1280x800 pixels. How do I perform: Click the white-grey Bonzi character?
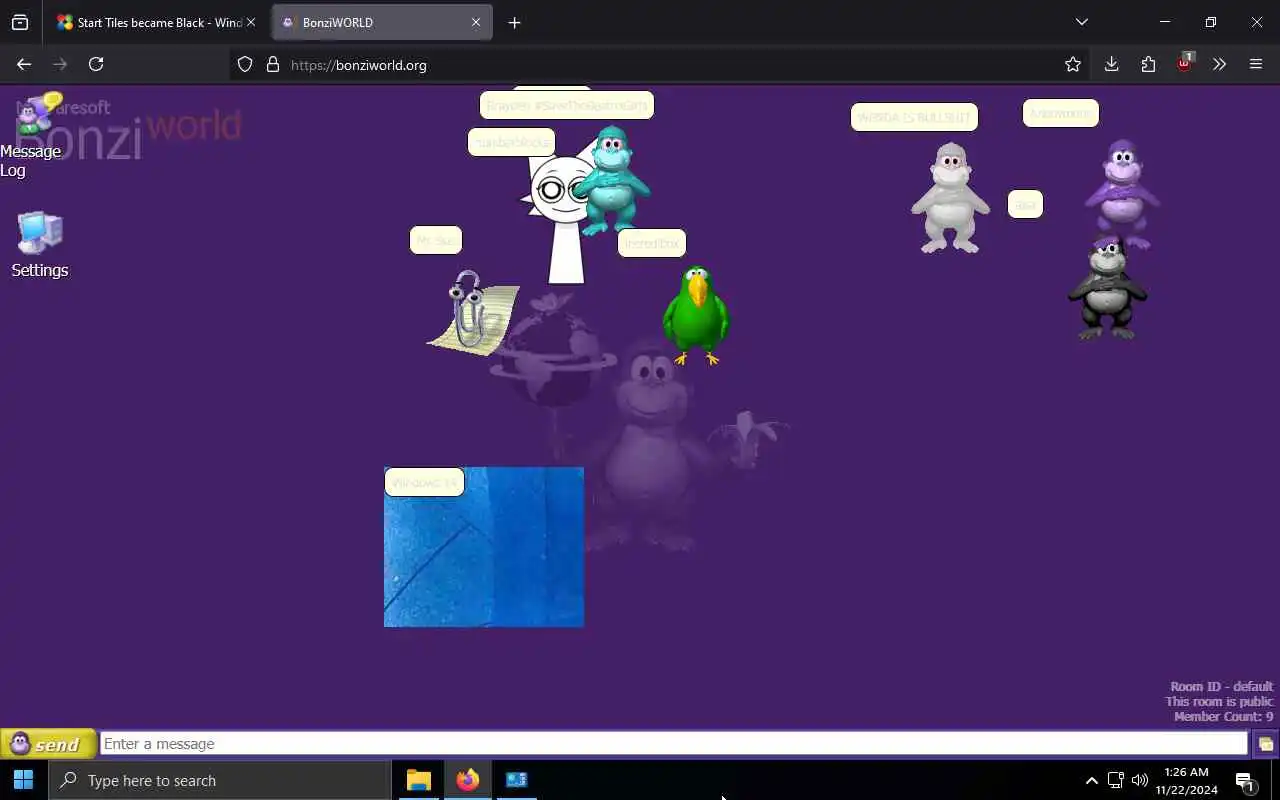pyautogui.click(x=949, y=197)
